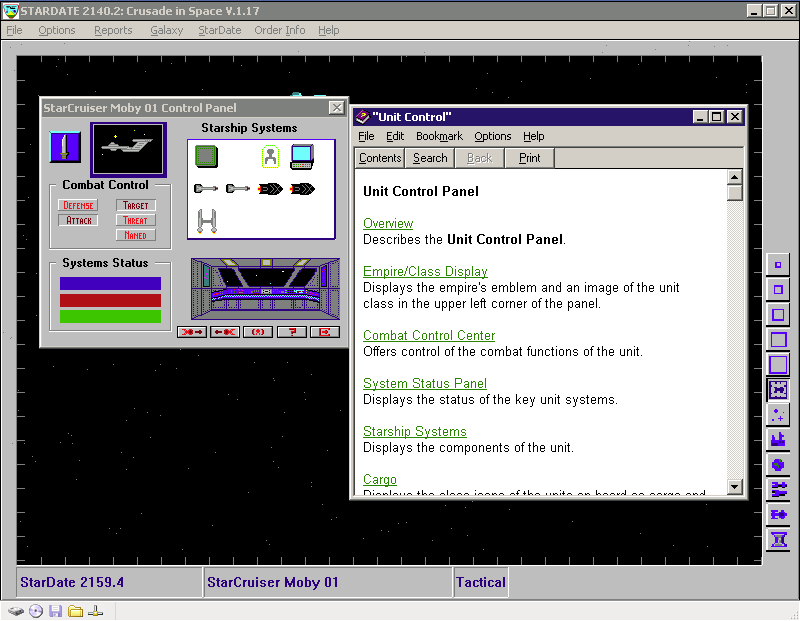Screen dimensions: 800x621
Task: Select the largest square zoom level icon
Action: pyautogui.click(x=778, y=365)
